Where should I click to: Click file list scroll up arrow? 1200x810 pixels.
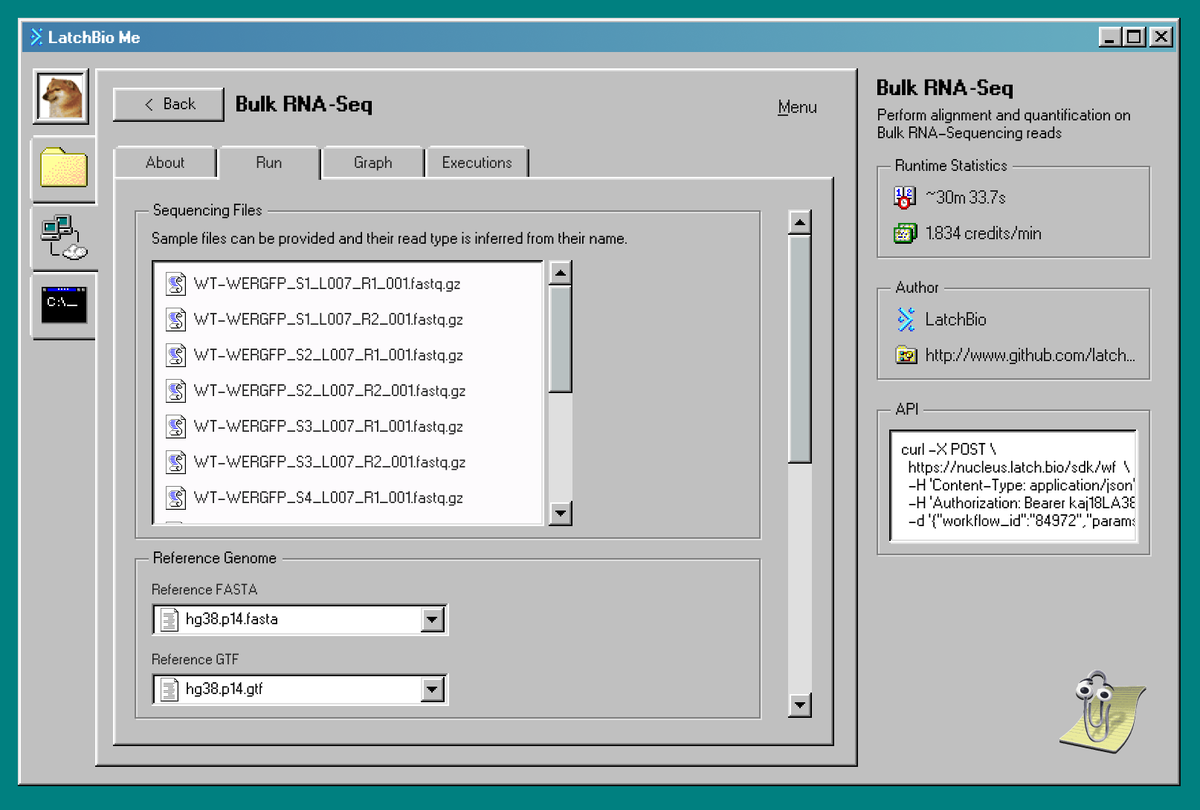point(561,273)
